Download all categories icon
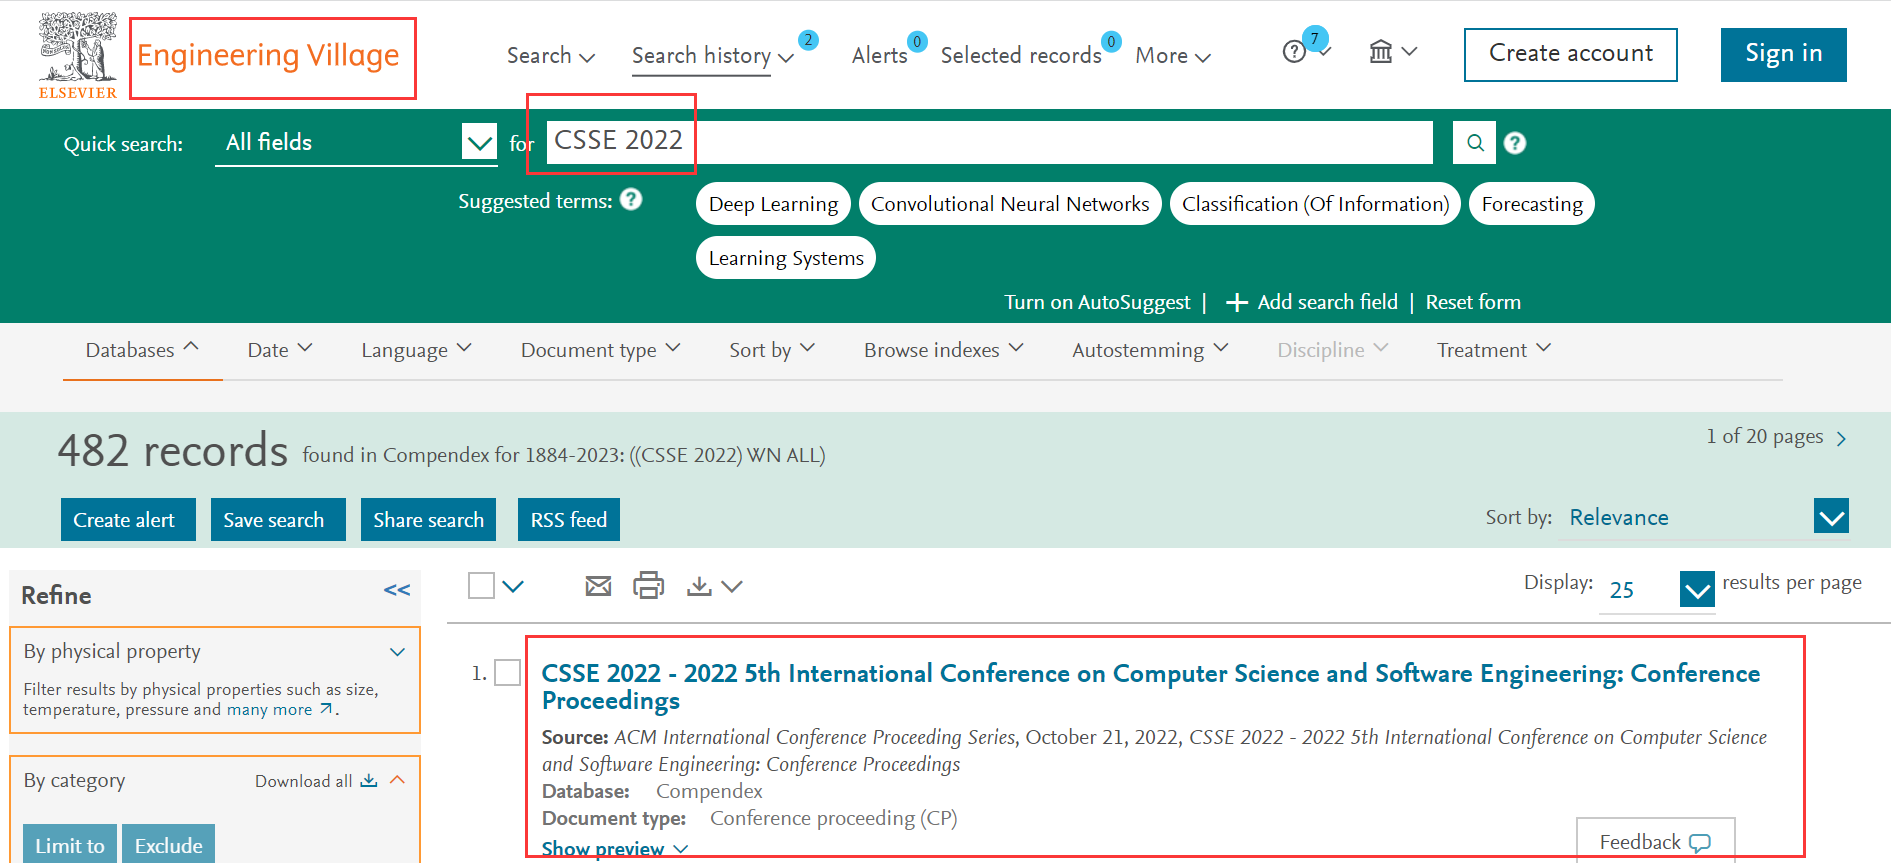Screen dimensions: 1891x863 point(369,780)
